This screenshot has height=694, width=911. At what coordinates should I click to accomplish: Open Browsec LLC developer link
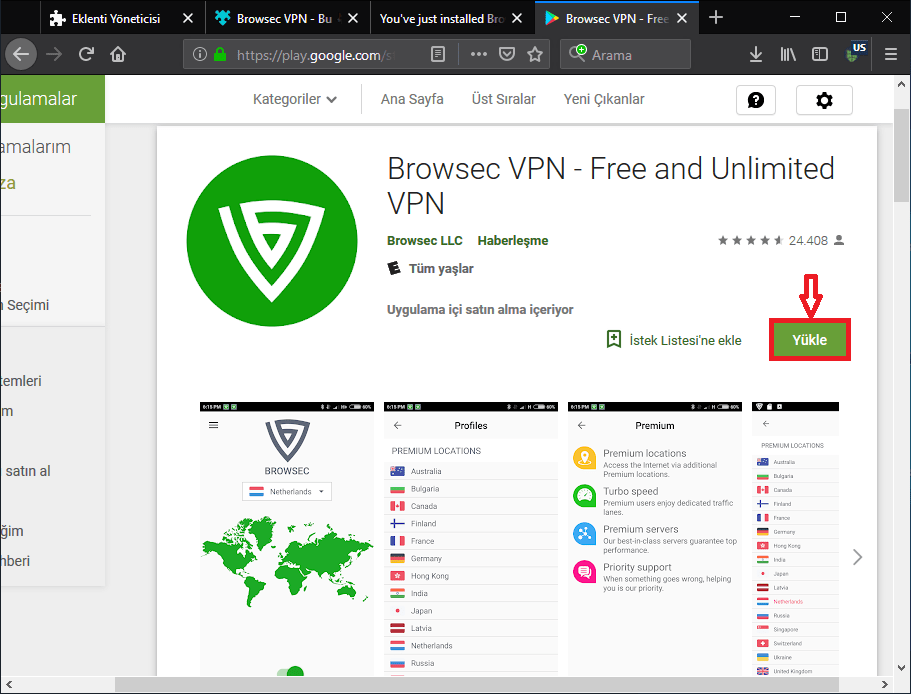click(425, 240)
